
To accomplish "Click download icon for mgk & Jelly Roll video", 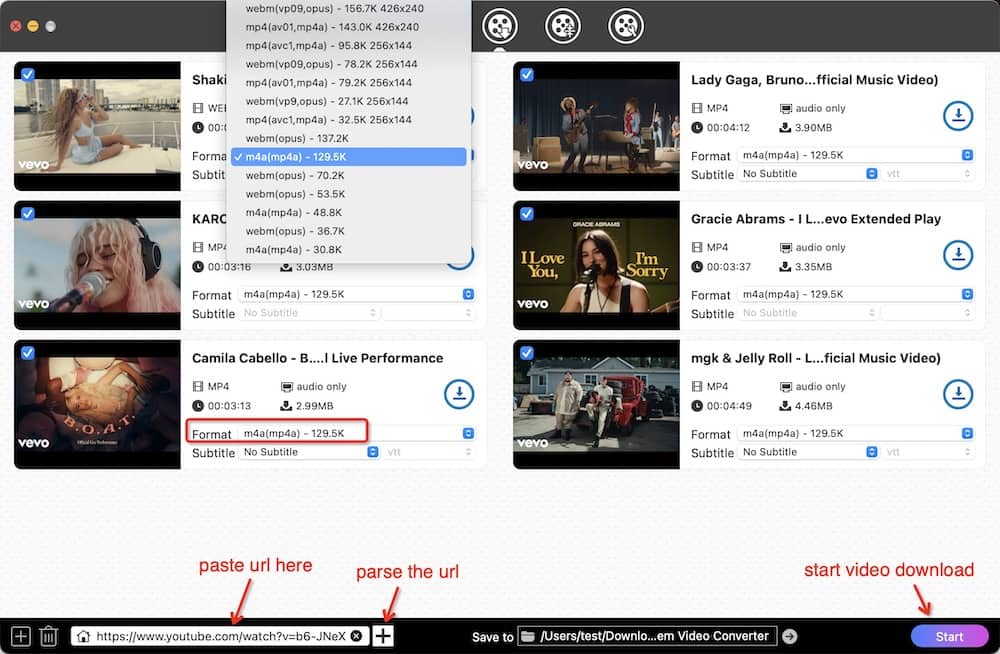I will (958, 394).
